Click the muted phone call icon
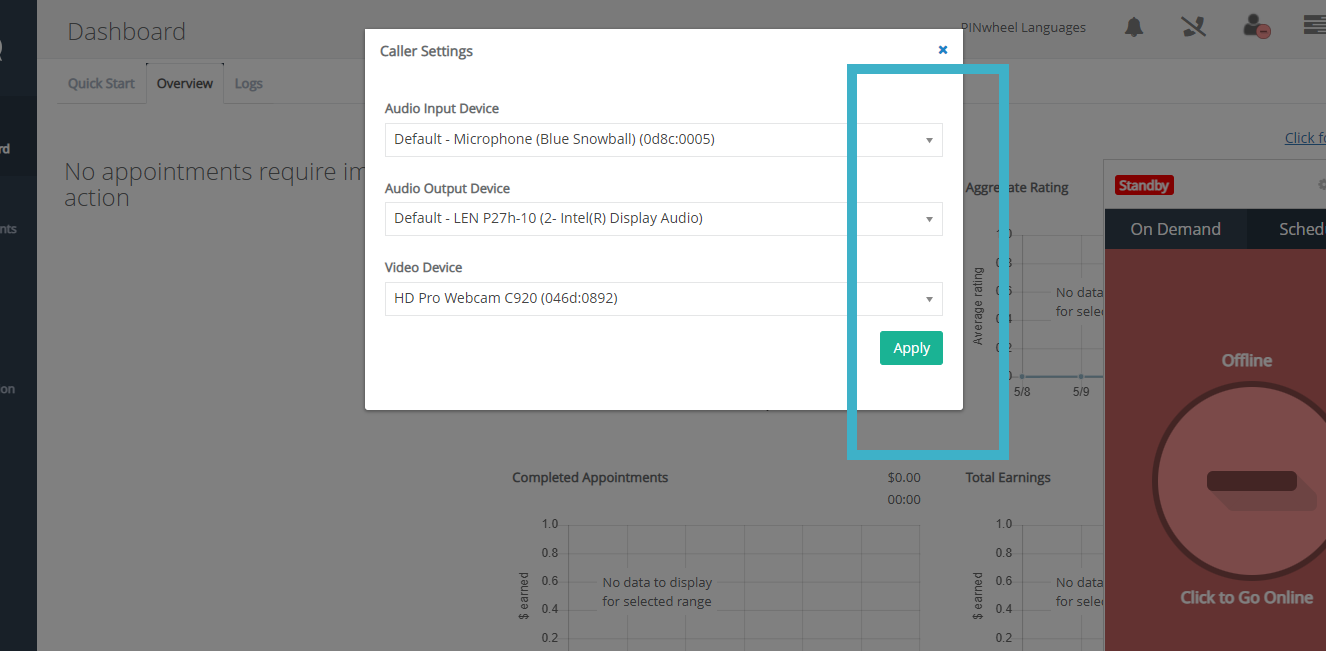The height and width of the screenshot is (651, 1326). click(1193, 27)
